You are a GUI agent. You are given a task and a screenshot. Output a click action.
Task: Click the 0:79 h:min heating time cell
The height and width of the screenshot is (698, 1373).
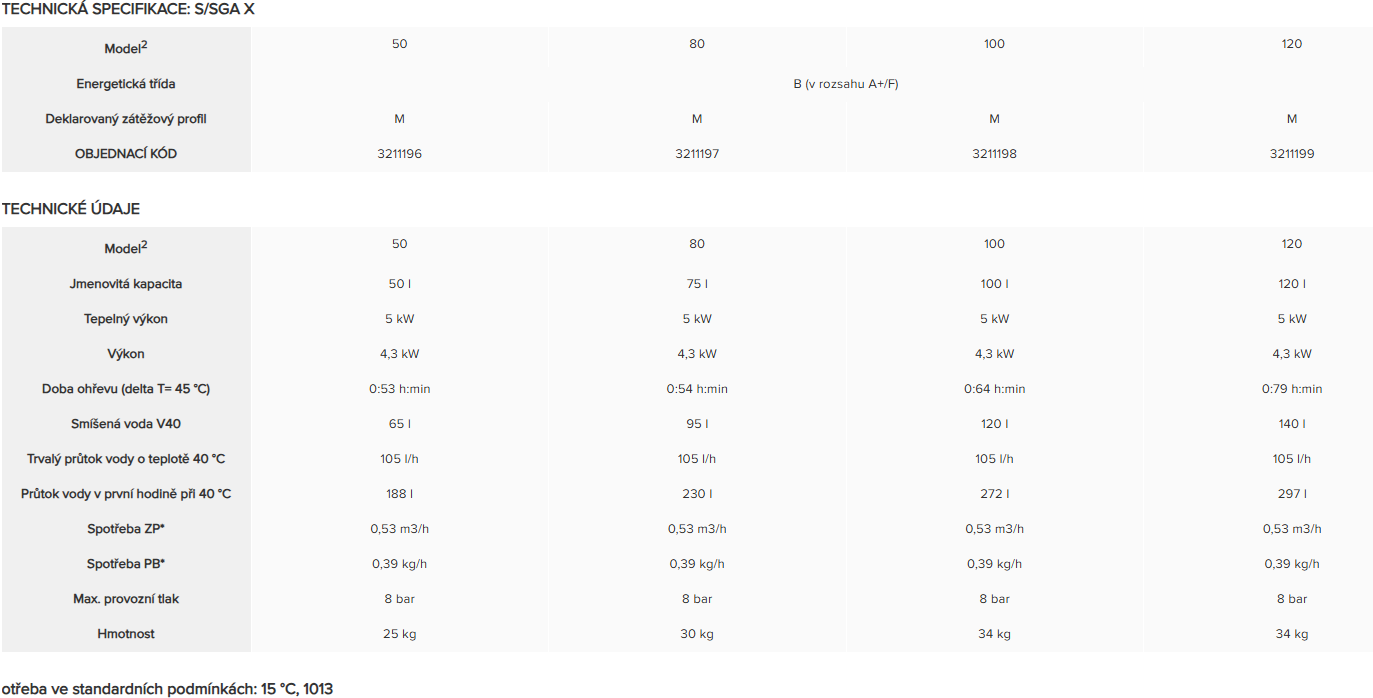[1292, 389]
